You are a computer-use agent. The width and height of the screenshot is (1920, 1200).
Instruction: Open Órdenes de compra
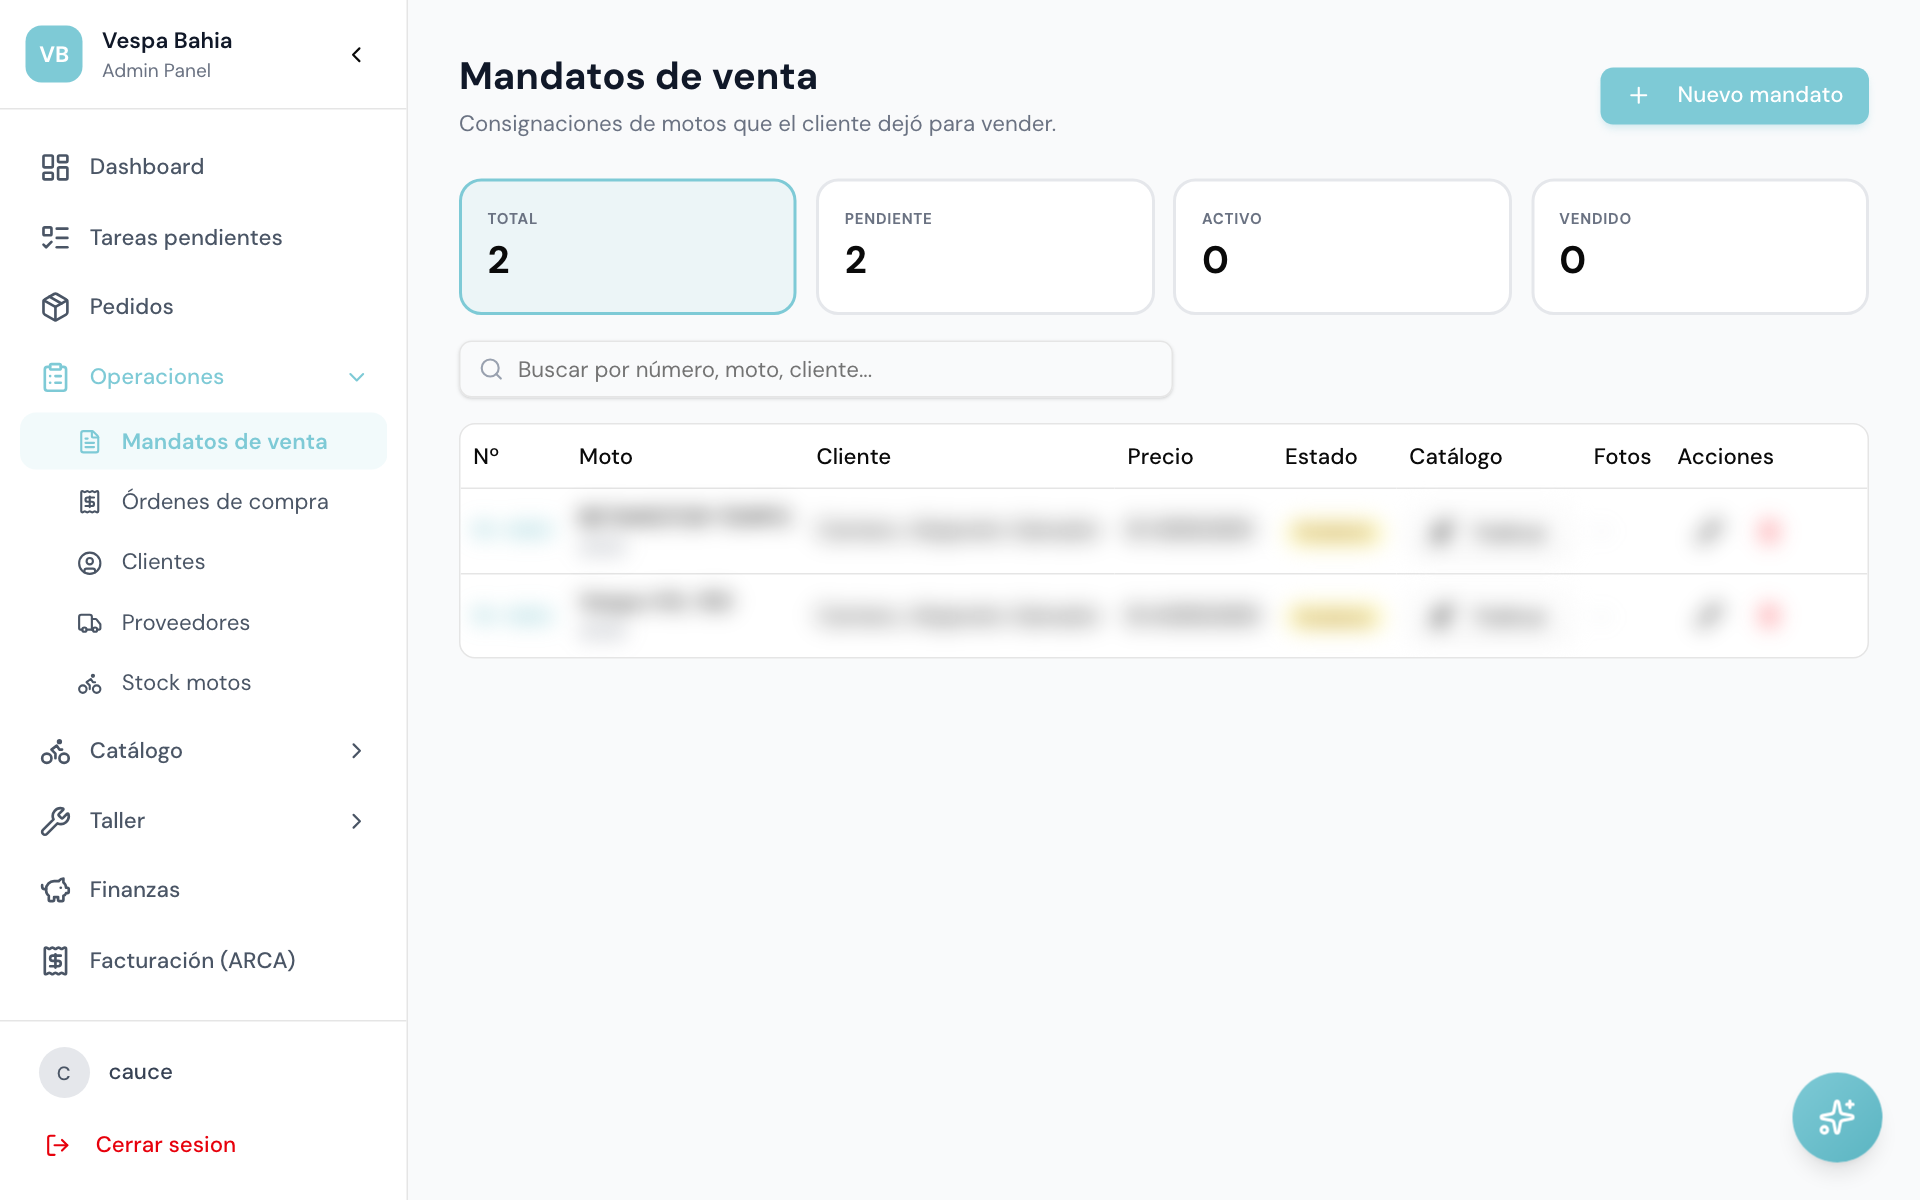tap(203, 502)
